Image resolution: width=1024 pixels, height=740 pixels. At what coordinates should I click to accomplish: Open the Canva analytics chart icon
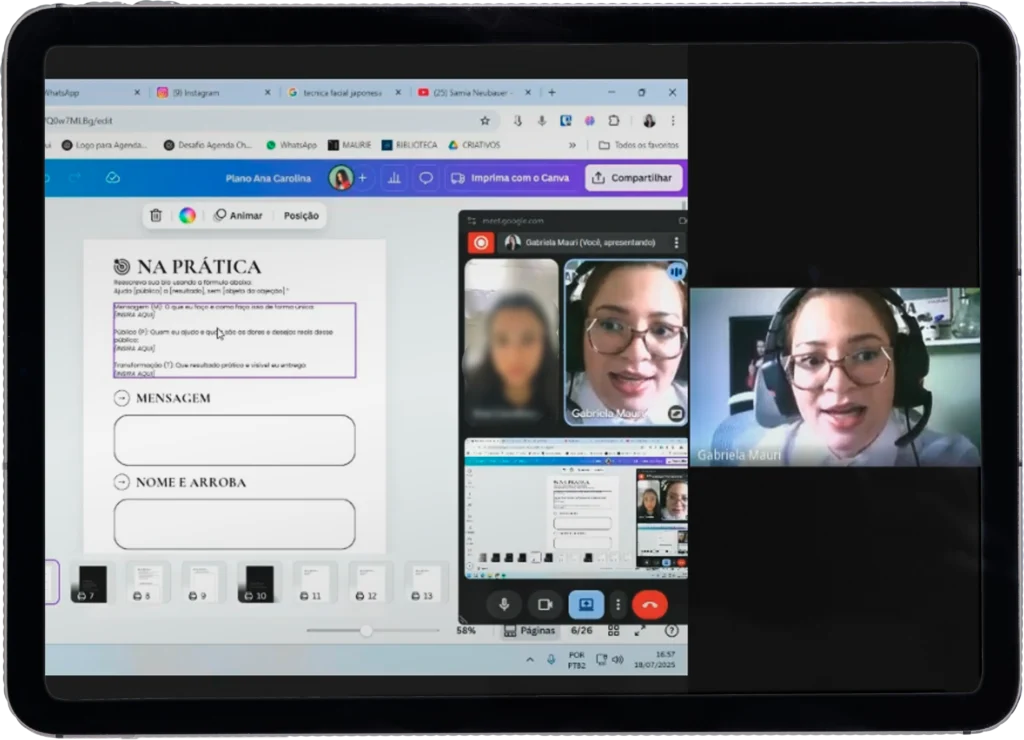394,178
